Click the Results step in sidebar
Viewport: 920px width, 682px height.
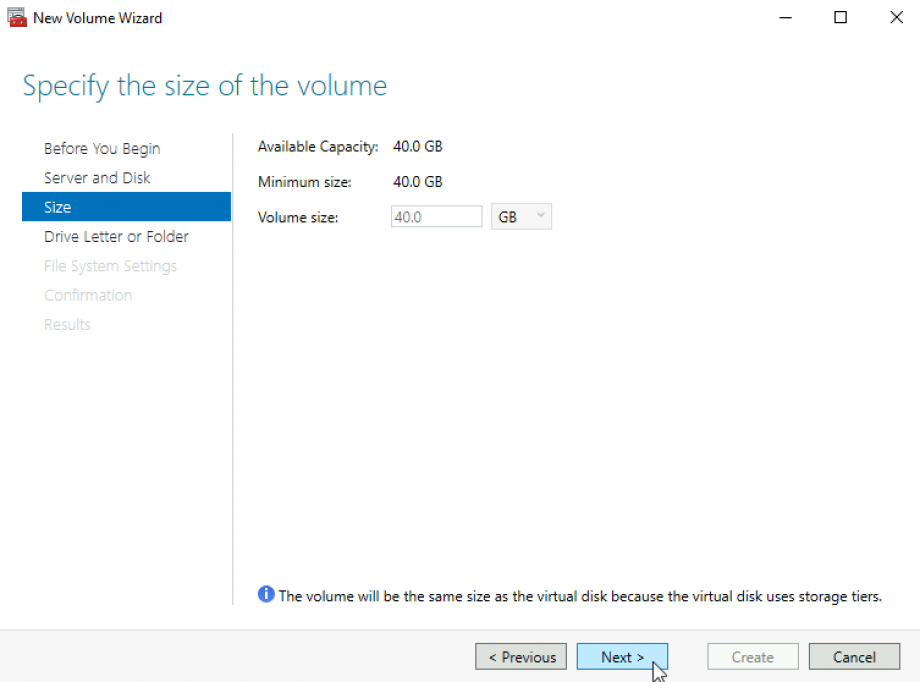click(67, 325)
